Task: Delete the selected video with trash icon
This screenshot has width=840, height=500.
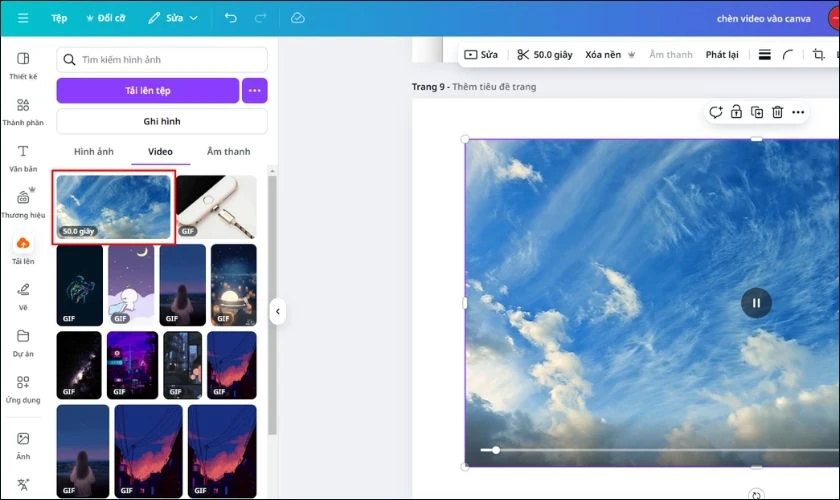Action: pos(777,112)
